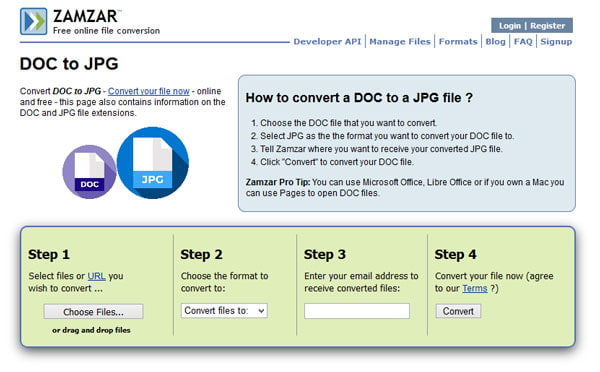Click the "Zamzar Pro Tip:" text
The height and width of the screenshot is (372, 600).
pyautogui.click(x=278, y=182)
